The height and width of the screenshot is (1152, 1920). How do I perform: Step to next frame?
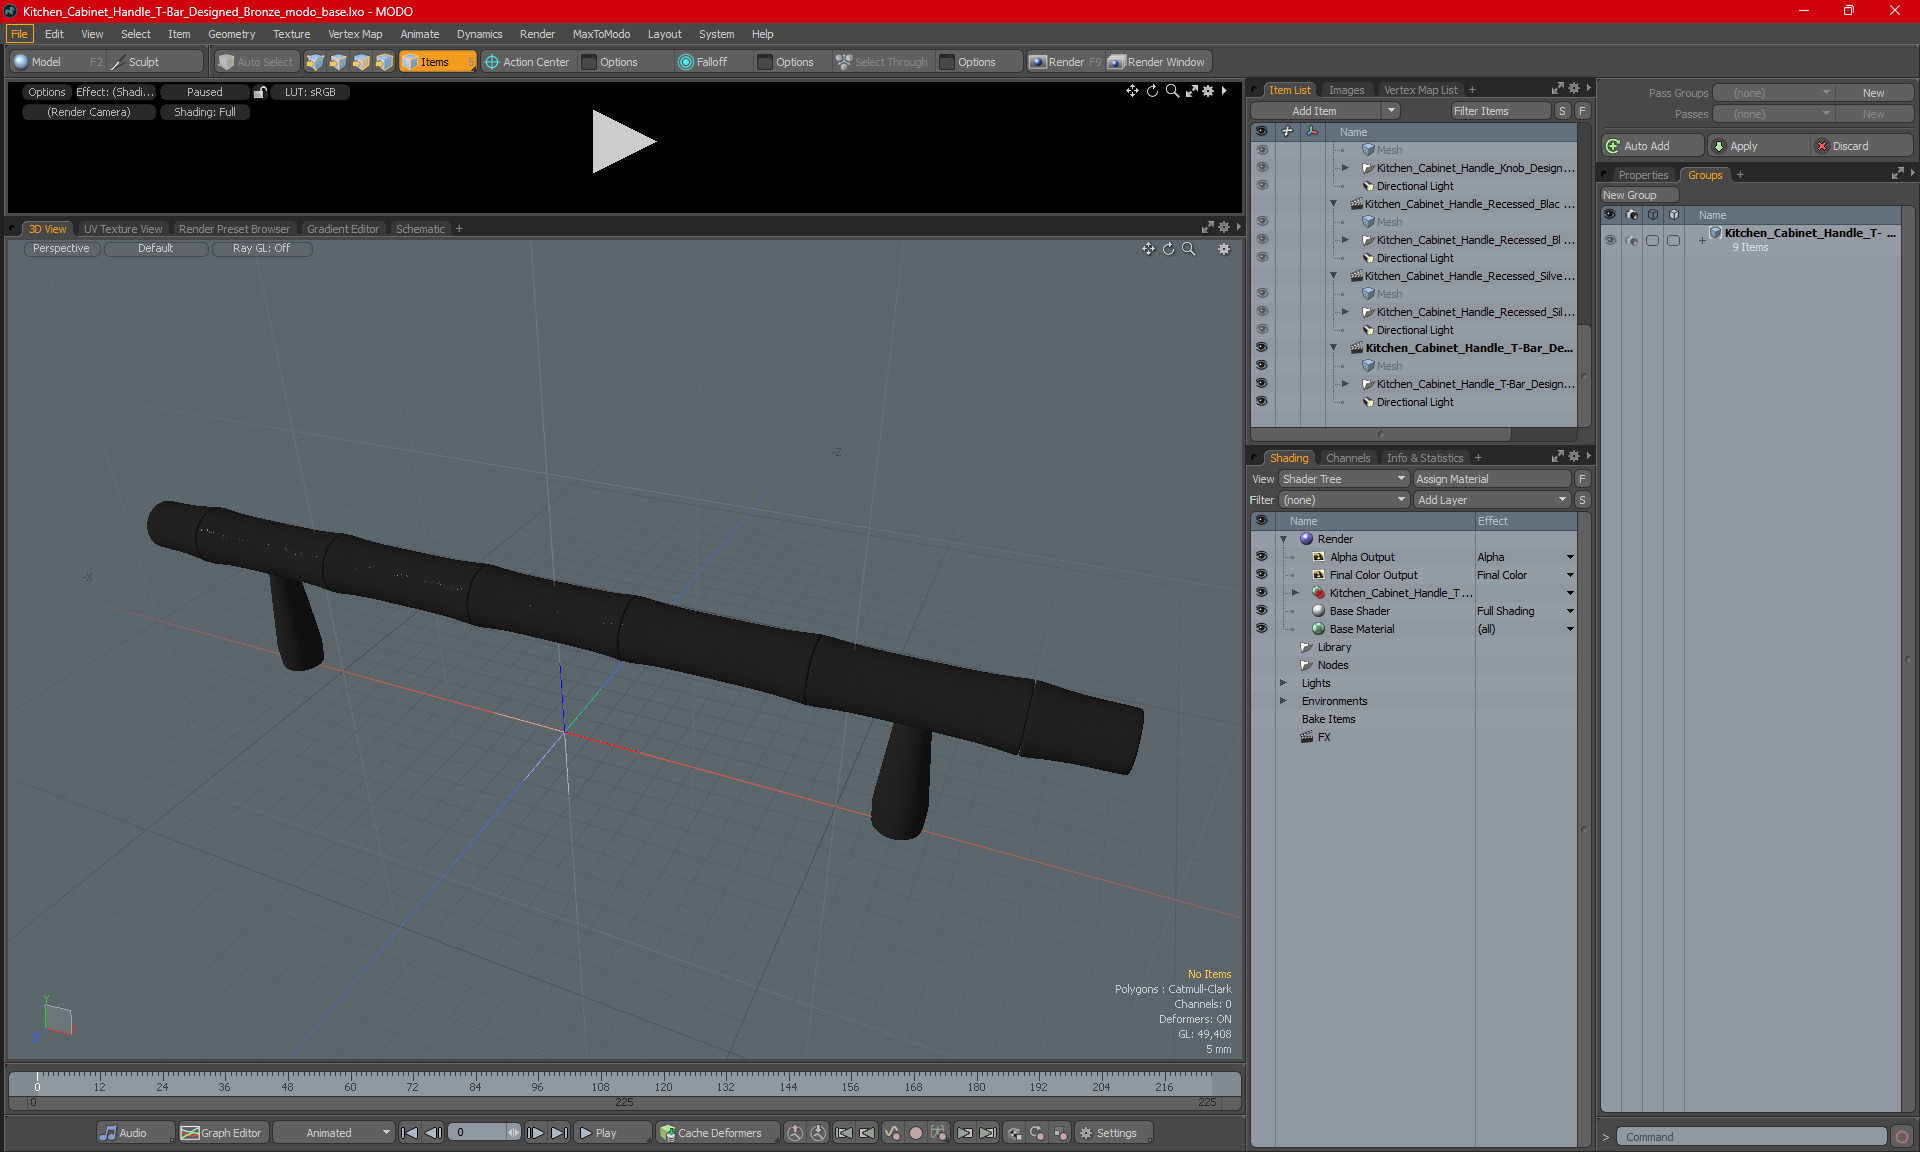(x=536, y=1133)
